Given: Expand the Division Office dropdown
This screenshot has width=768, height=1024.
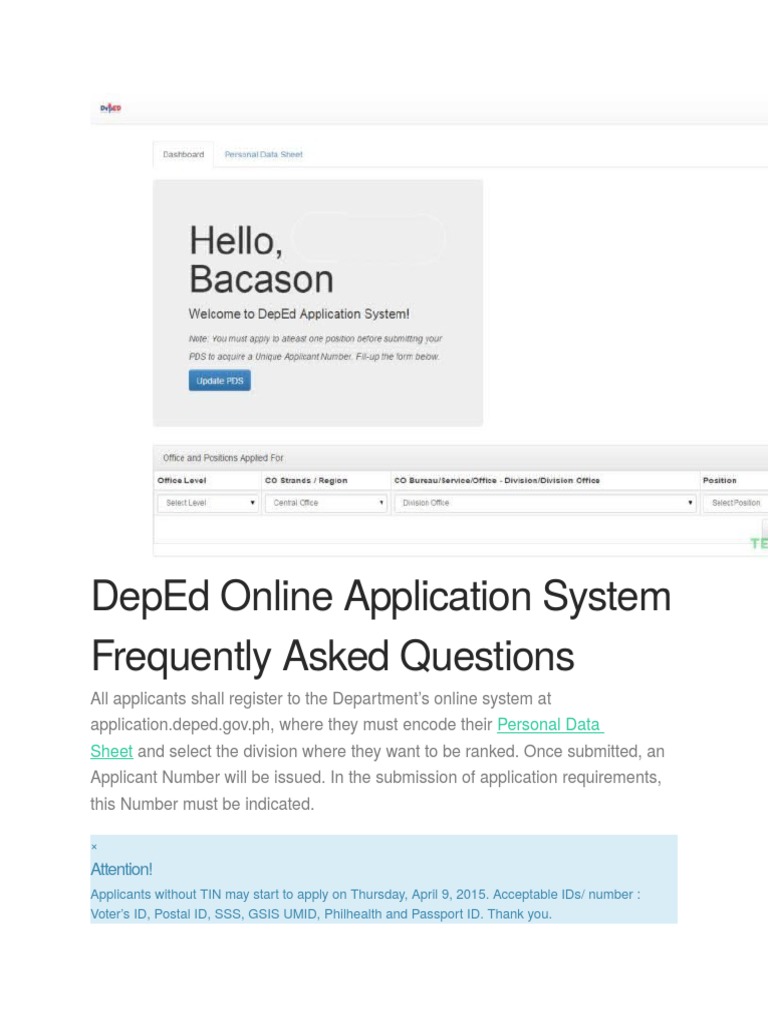Looking at the screenshot, I should click(x=545, y=503).
